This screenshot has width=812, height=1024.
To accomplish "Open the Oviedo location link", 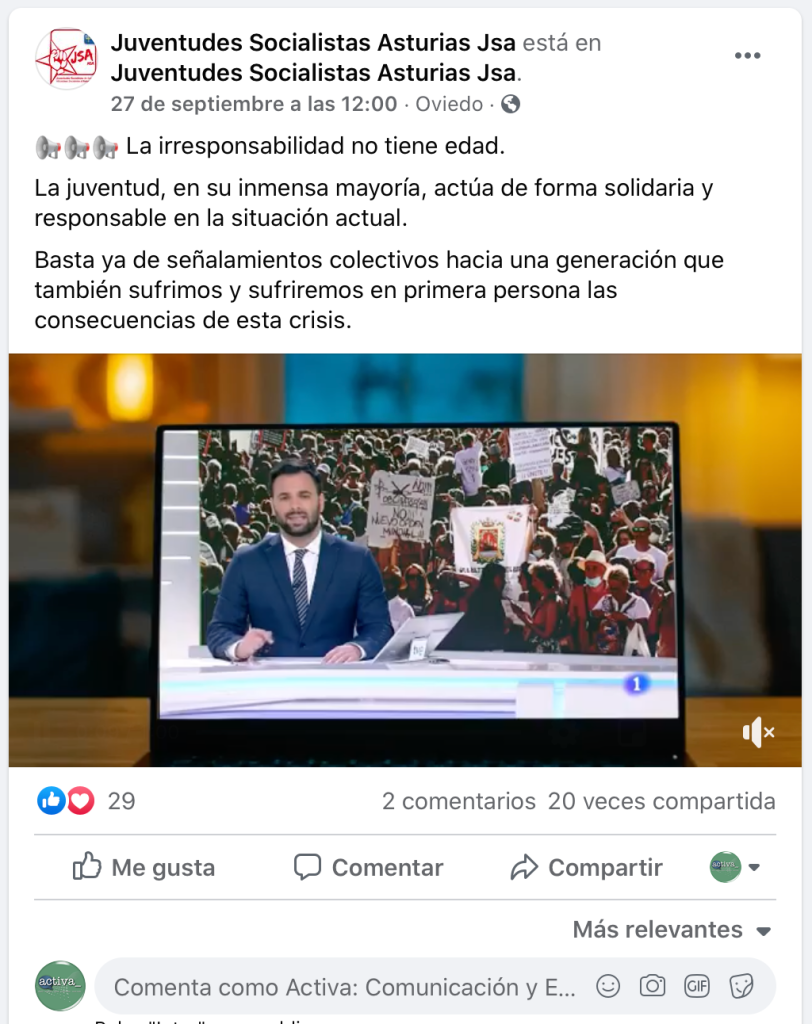I will click(449, 104).
